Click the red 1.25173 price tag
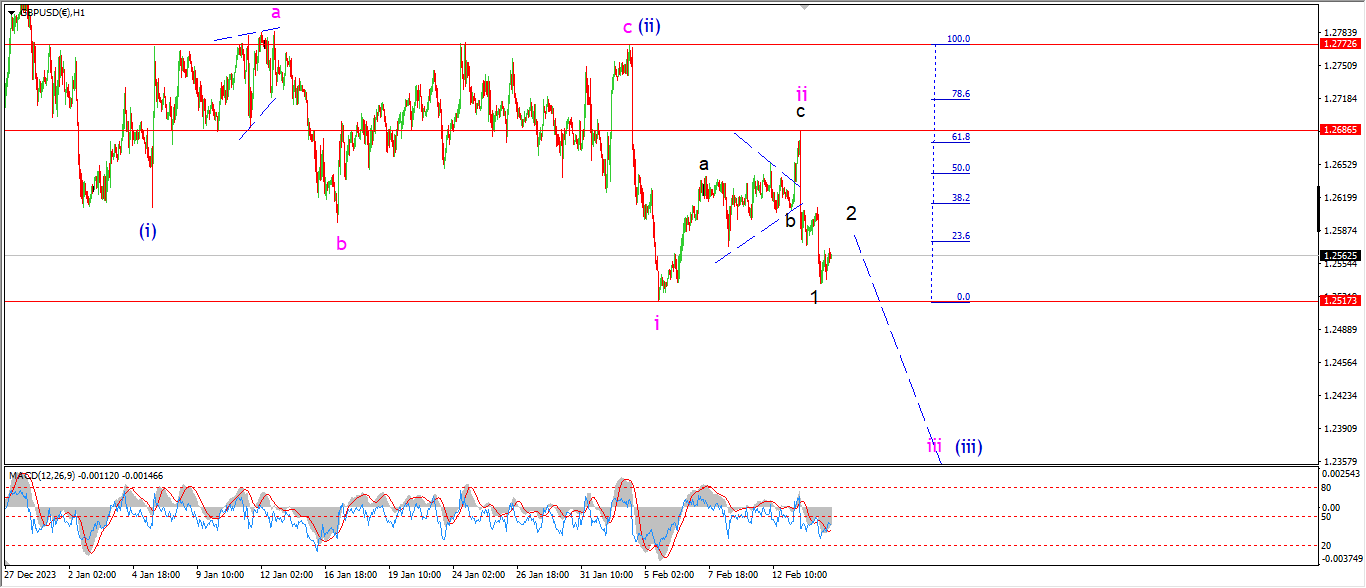The width and height of the screenshot is (1366, 588). (x=1339, y=301)
